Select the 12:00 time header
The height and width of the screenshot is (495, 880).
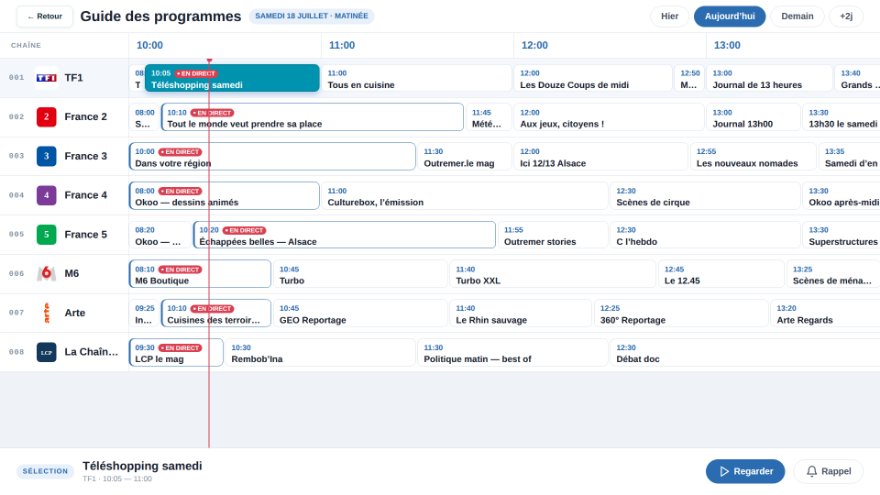(x=534, y=45)
